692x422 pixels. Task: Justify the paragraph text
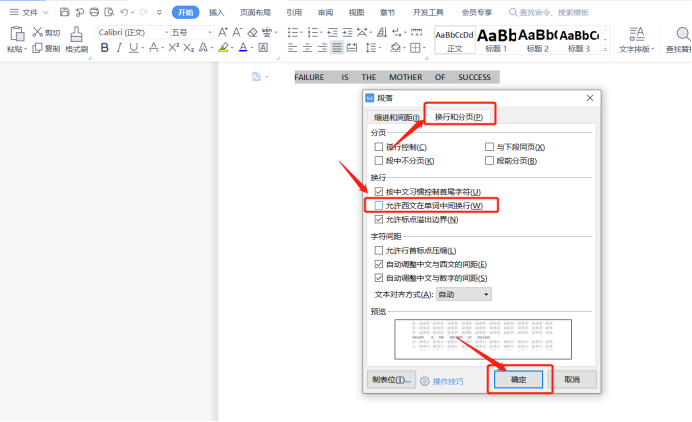click(x=337, y=48)
